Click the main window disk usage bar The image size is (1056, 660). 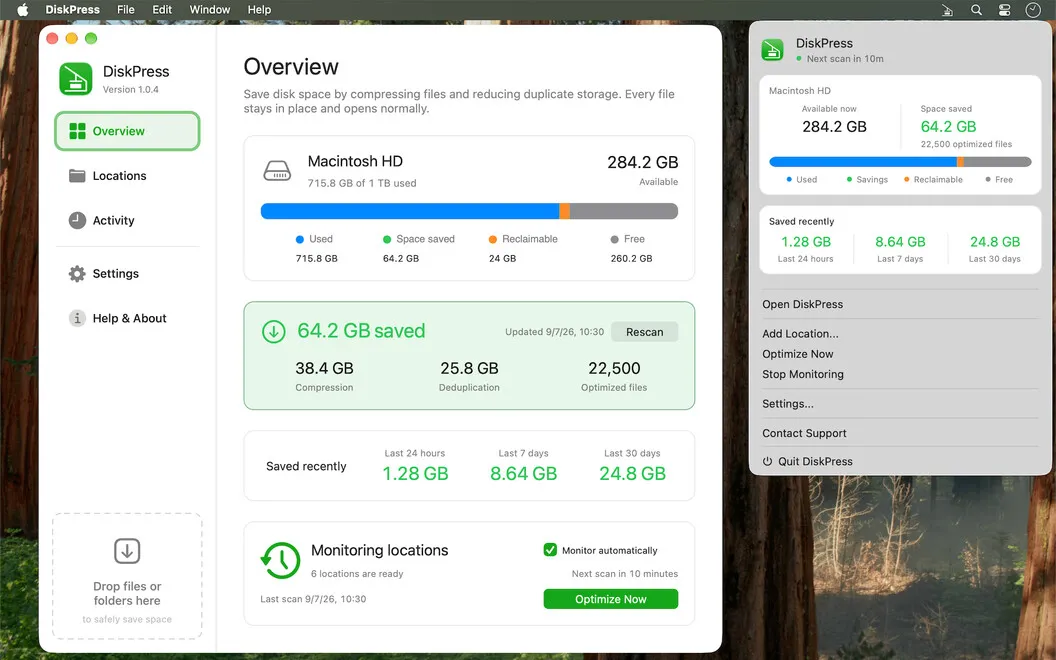click(469, 211)
